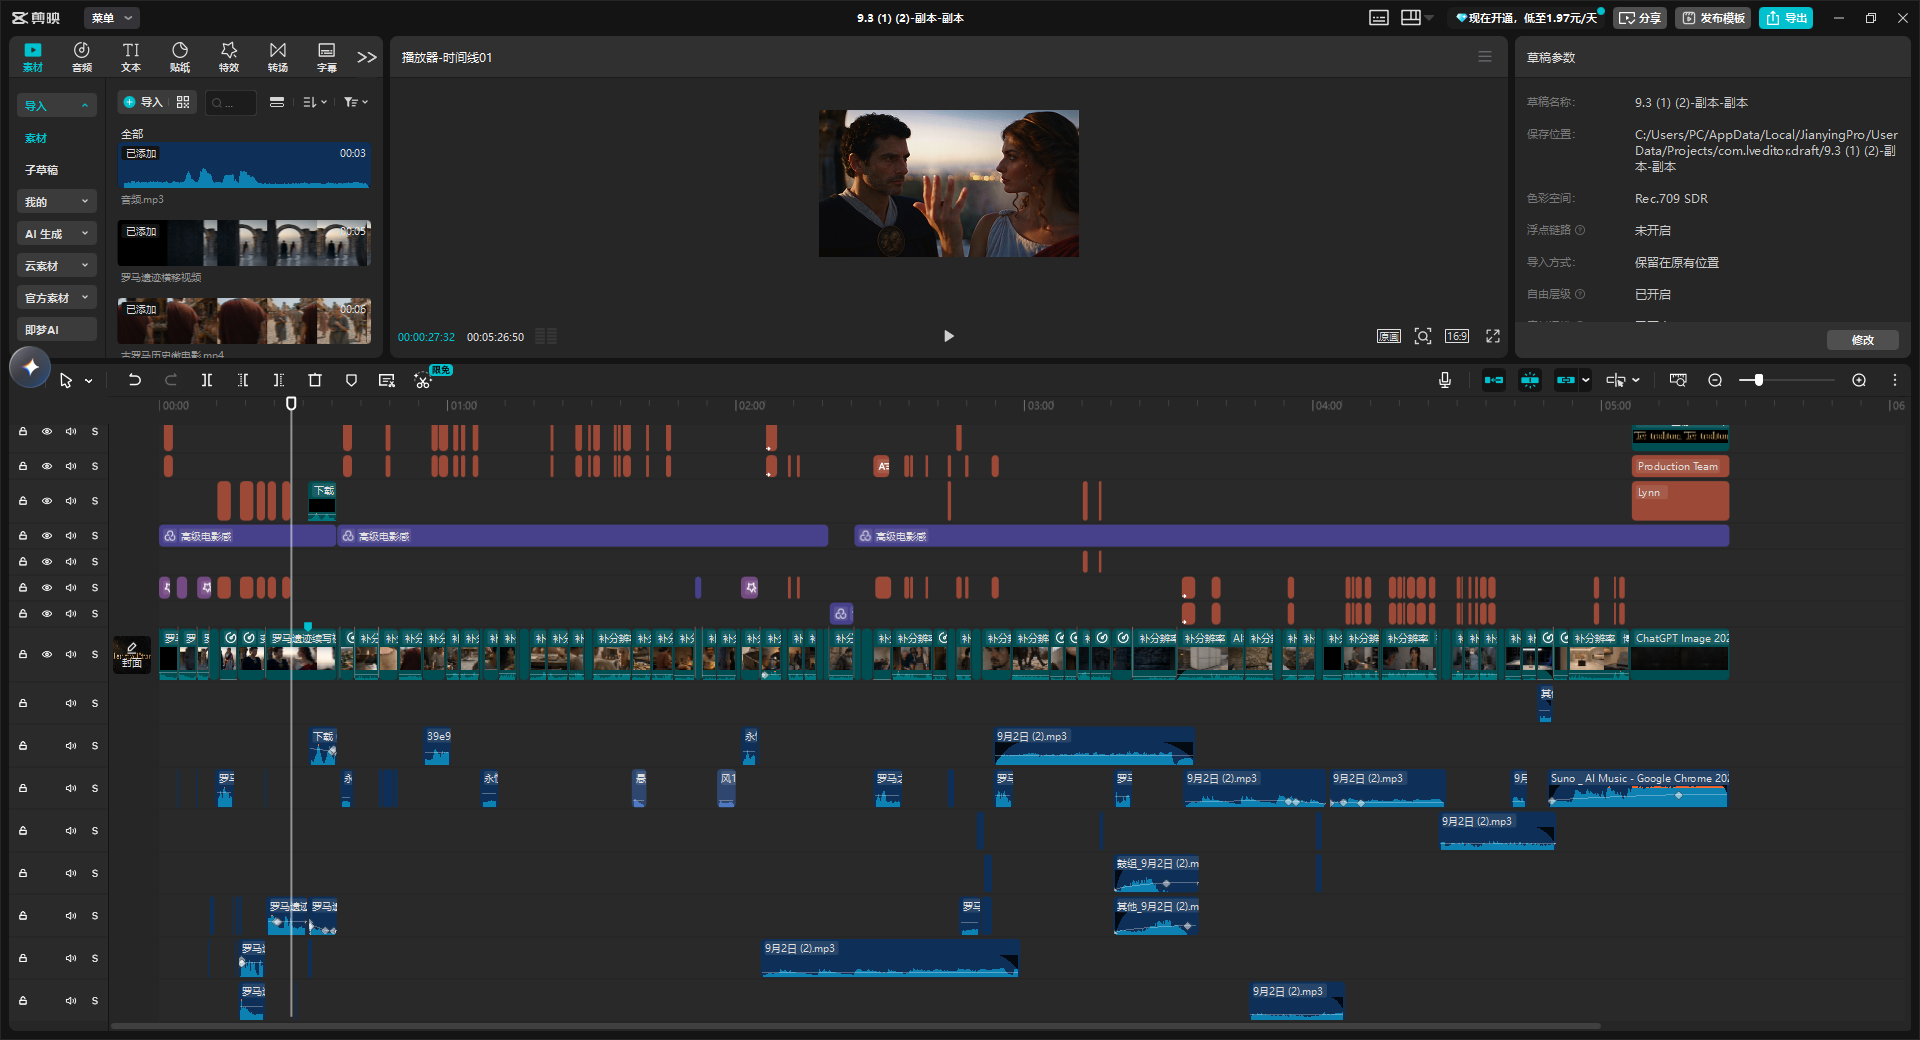
Task: Click the 修改 button in draft parameters
Action: click(x=1863, y=340)
